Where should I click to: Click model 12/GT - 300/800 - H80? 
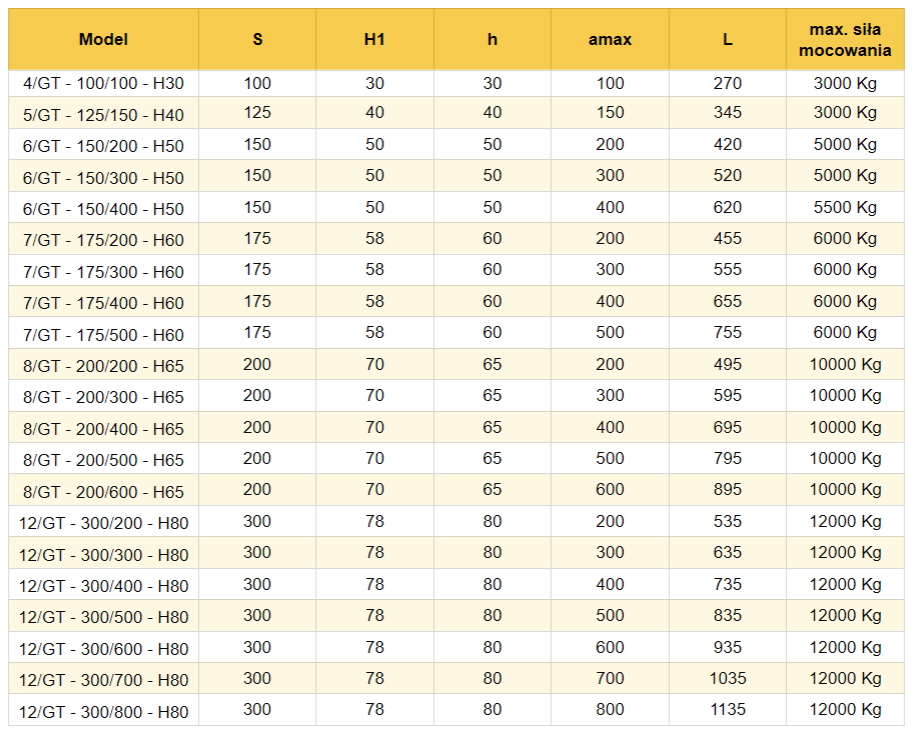[x=103, y=712]
